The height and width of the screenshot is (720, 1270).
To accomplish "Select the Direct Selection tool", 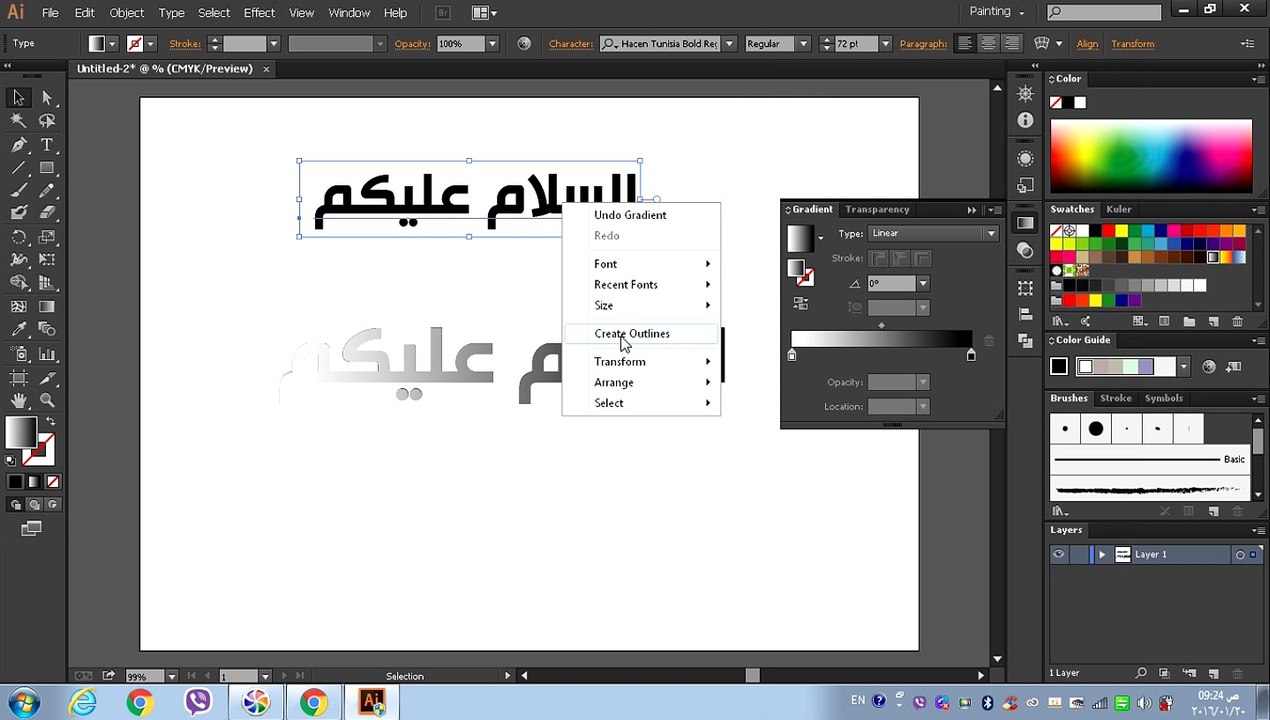I will tap(47, 97).
